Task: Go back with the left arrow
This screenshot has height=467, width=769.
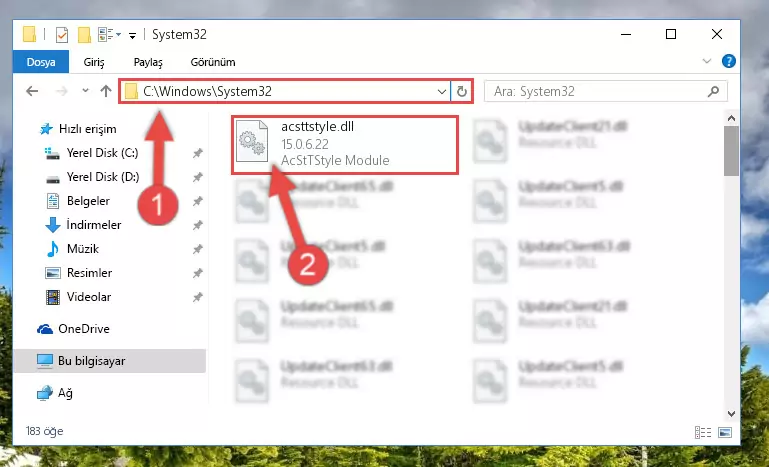Action: (32, 91)
